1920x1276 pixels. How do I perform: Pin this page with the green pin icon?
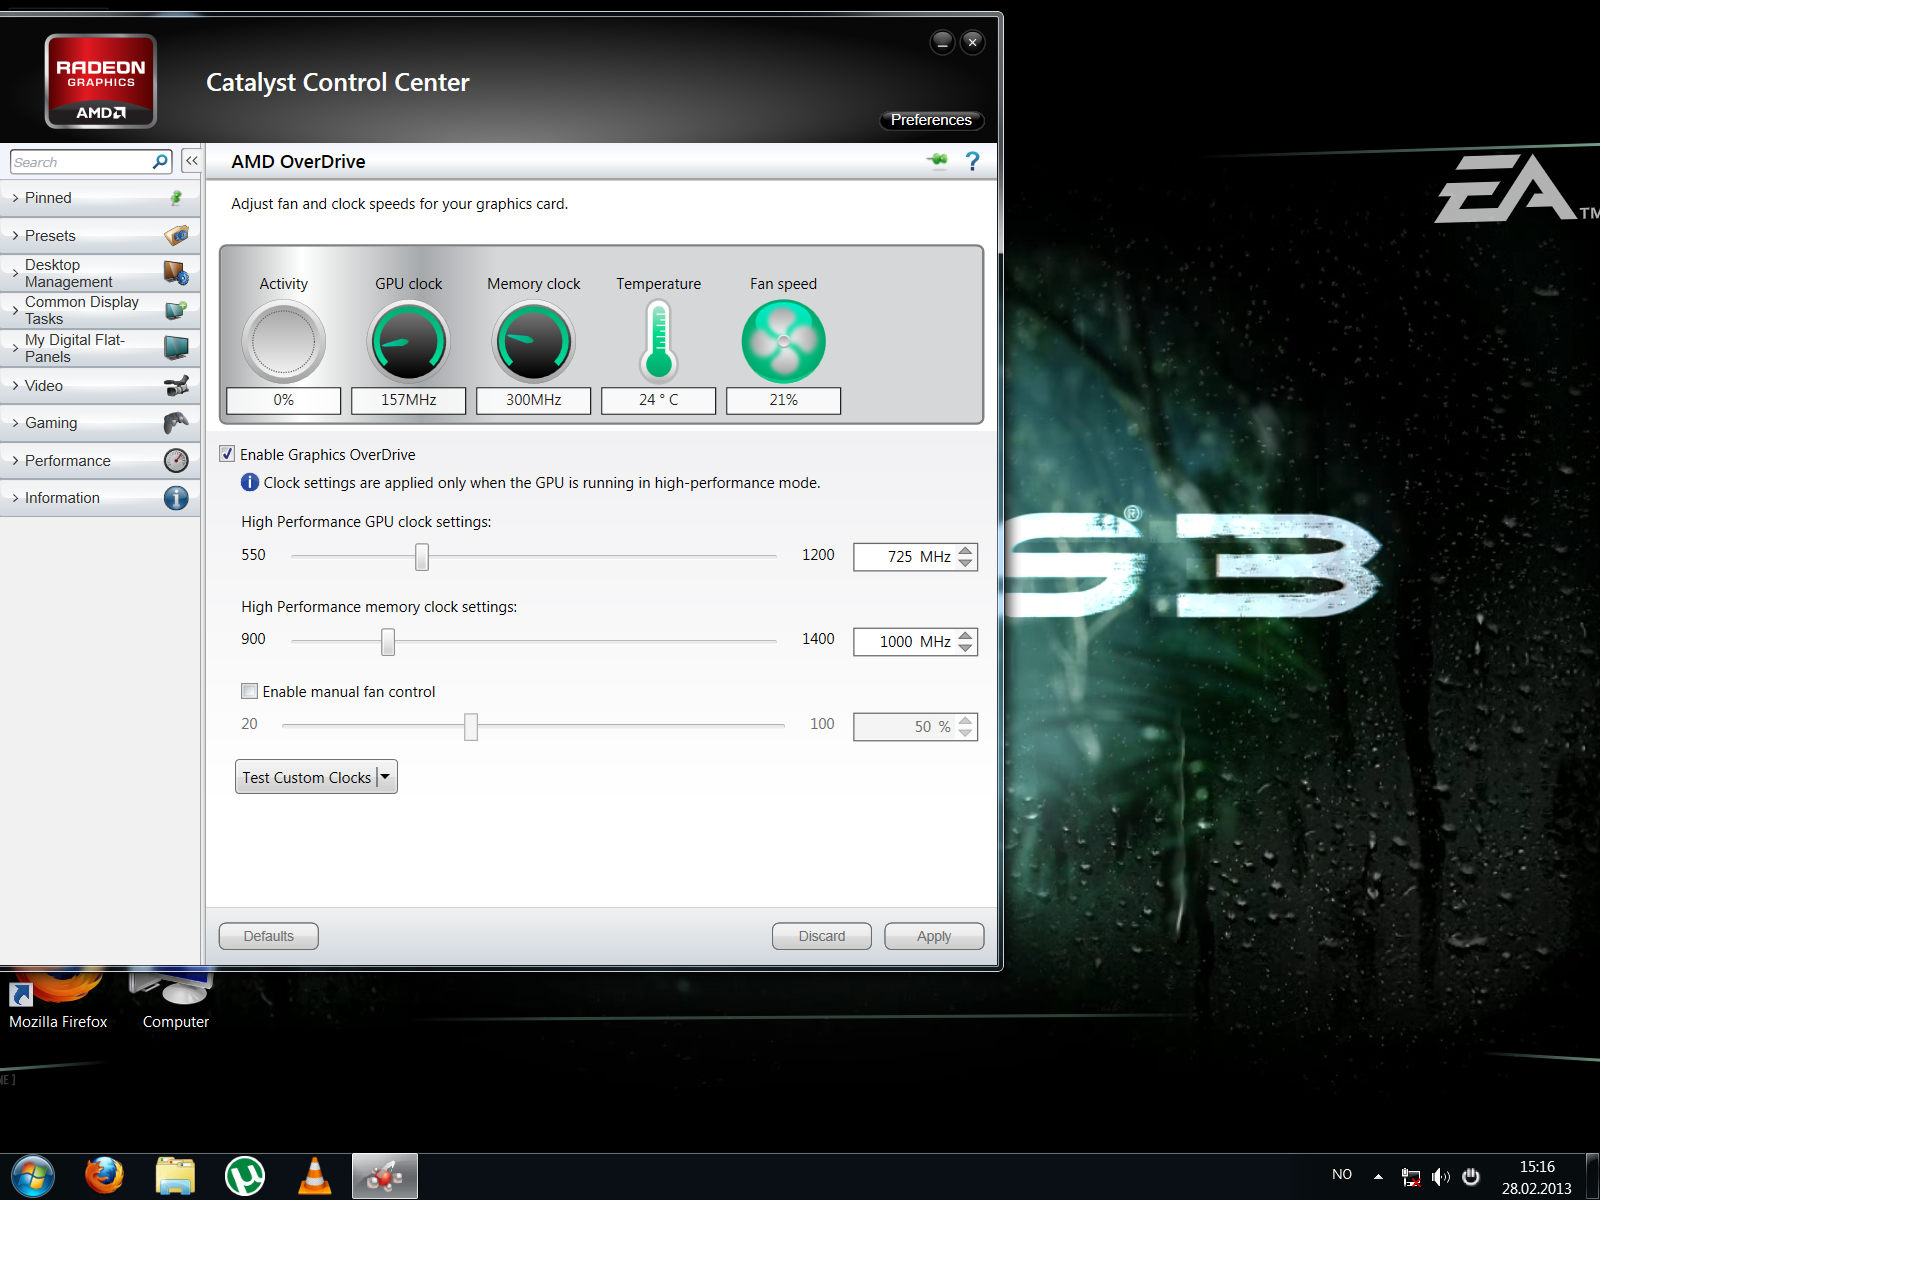pyautogui.click(x=937, y=160)
